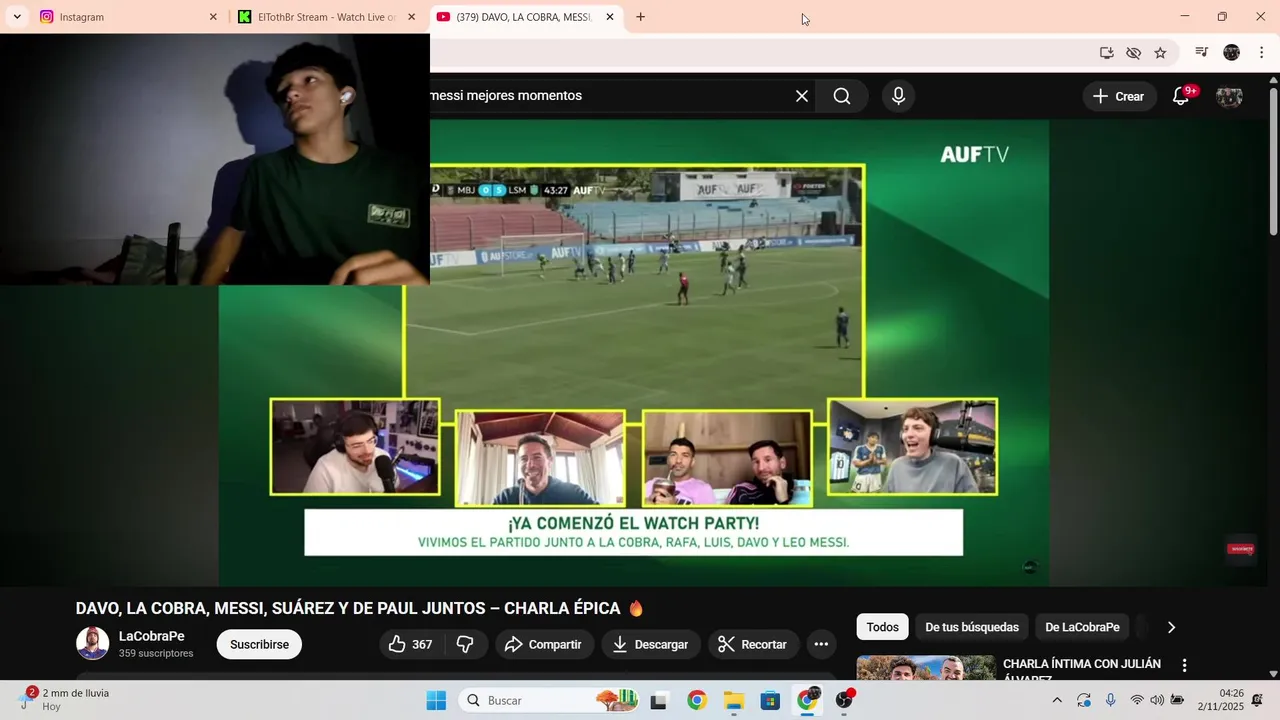
Task: Open the Wi-Fi network tray icon
Action: [x=1136, y=700]
